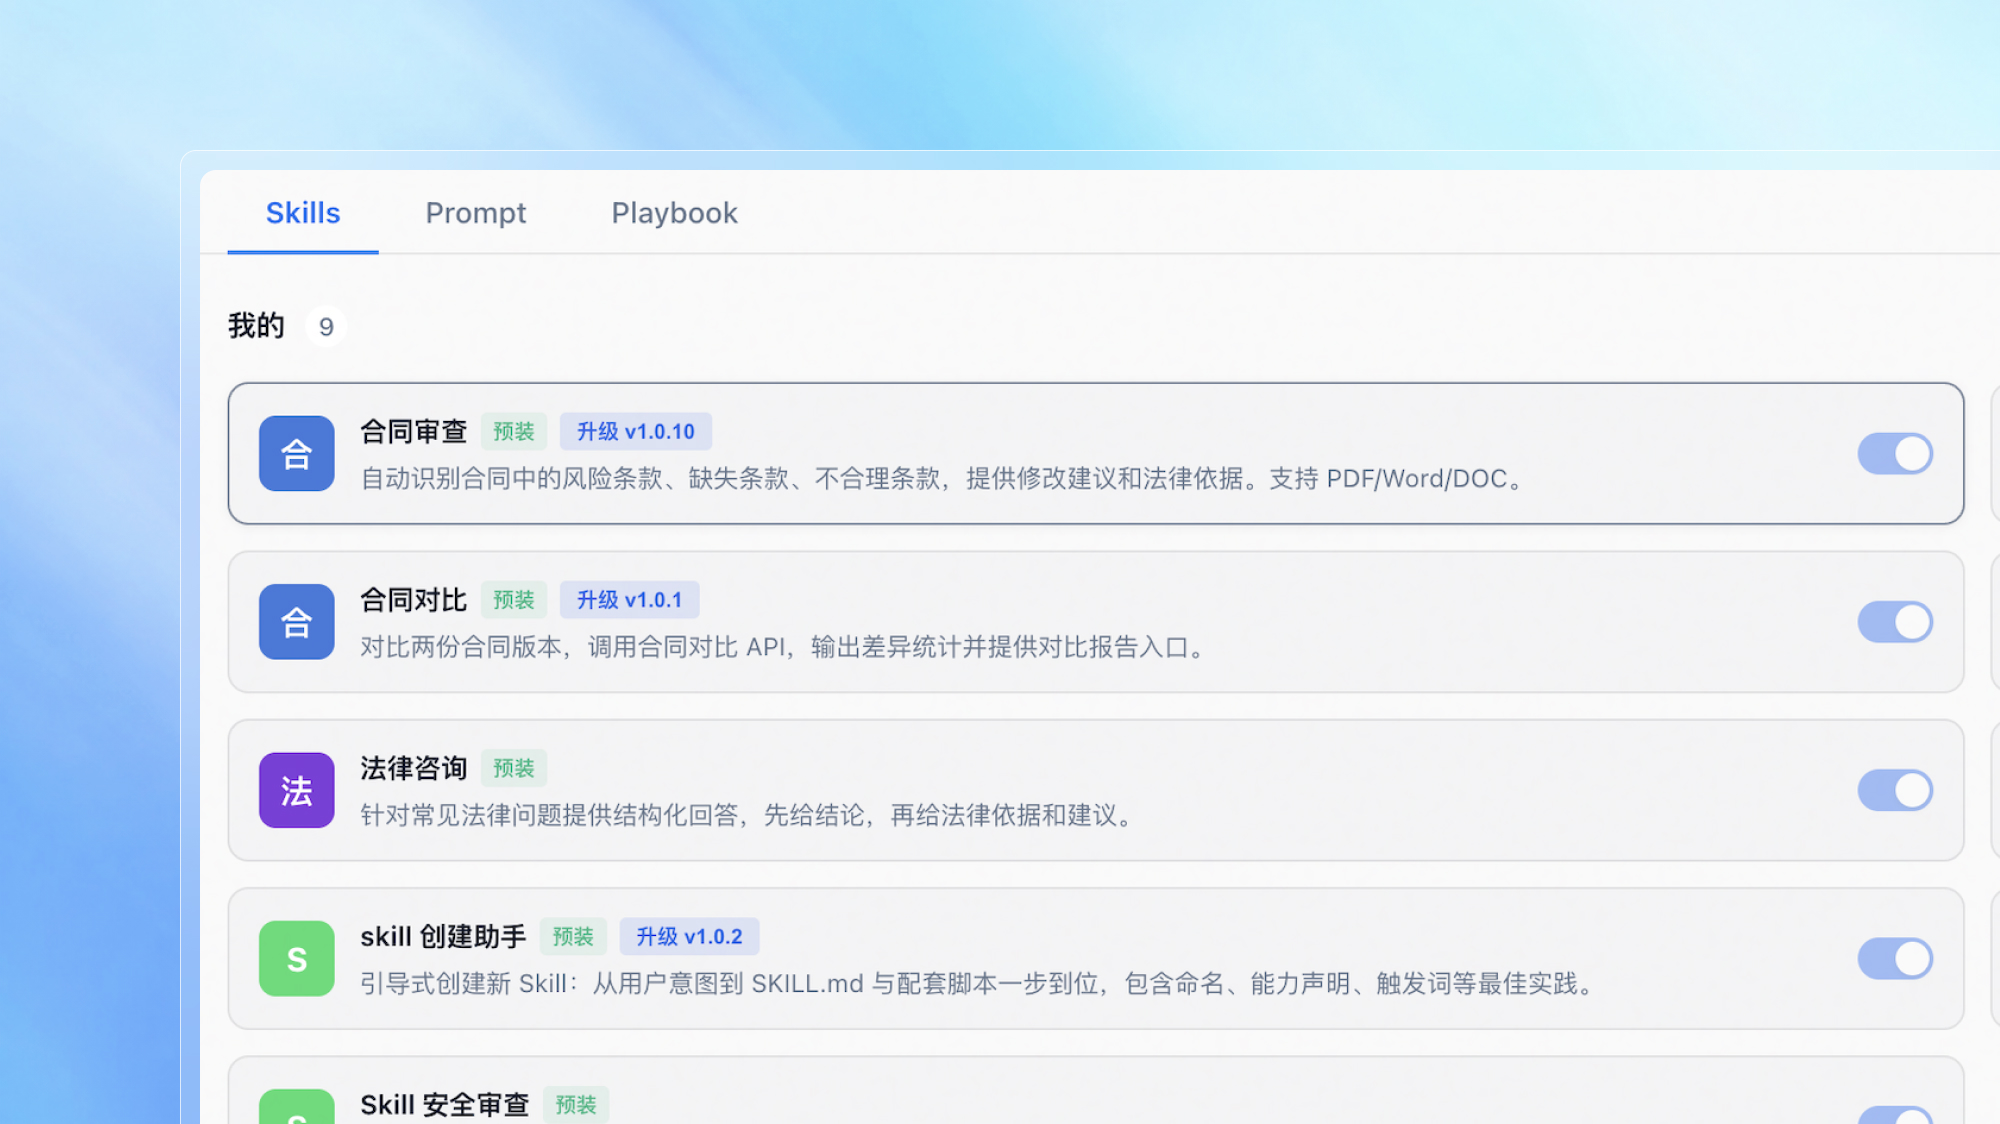Open the Playbook tab

tap(675, 213)
